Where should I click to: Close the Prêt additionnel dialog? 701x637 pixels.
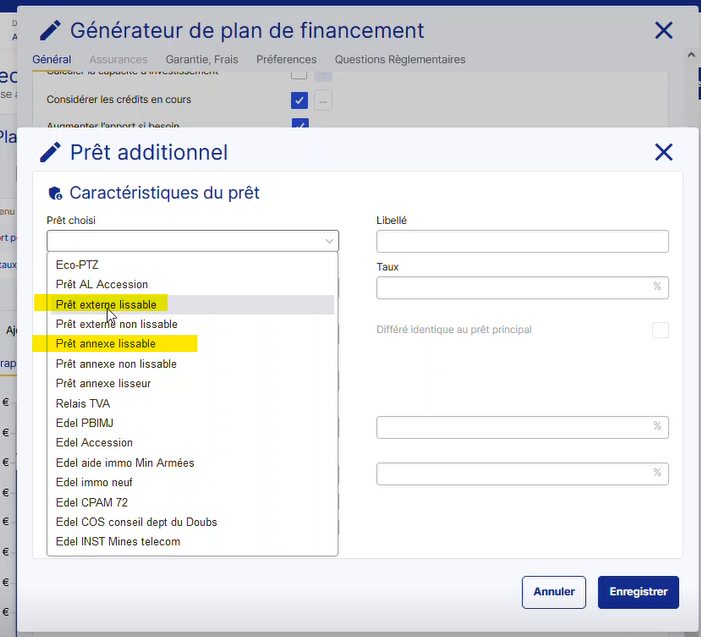663,152
